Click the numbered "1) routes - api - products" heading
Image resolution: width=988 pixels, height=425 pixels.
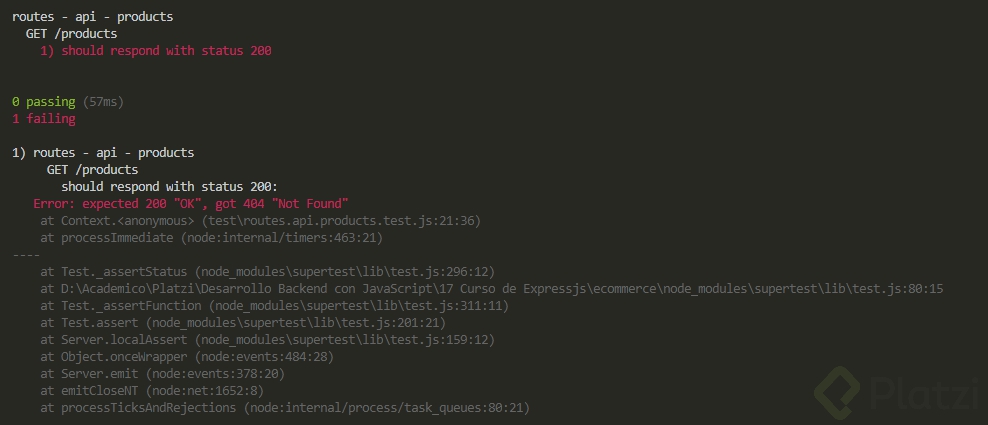(x=103, y=153)
